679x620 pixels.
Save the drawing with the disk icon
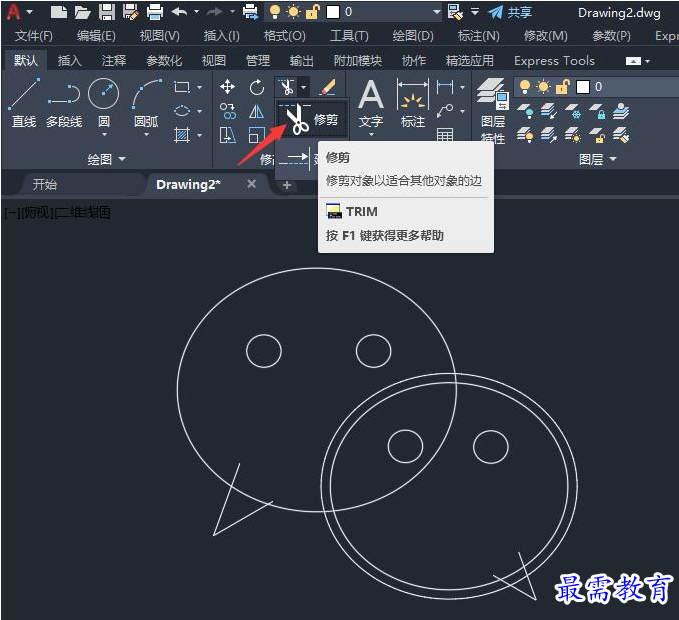tap(107, 12)
